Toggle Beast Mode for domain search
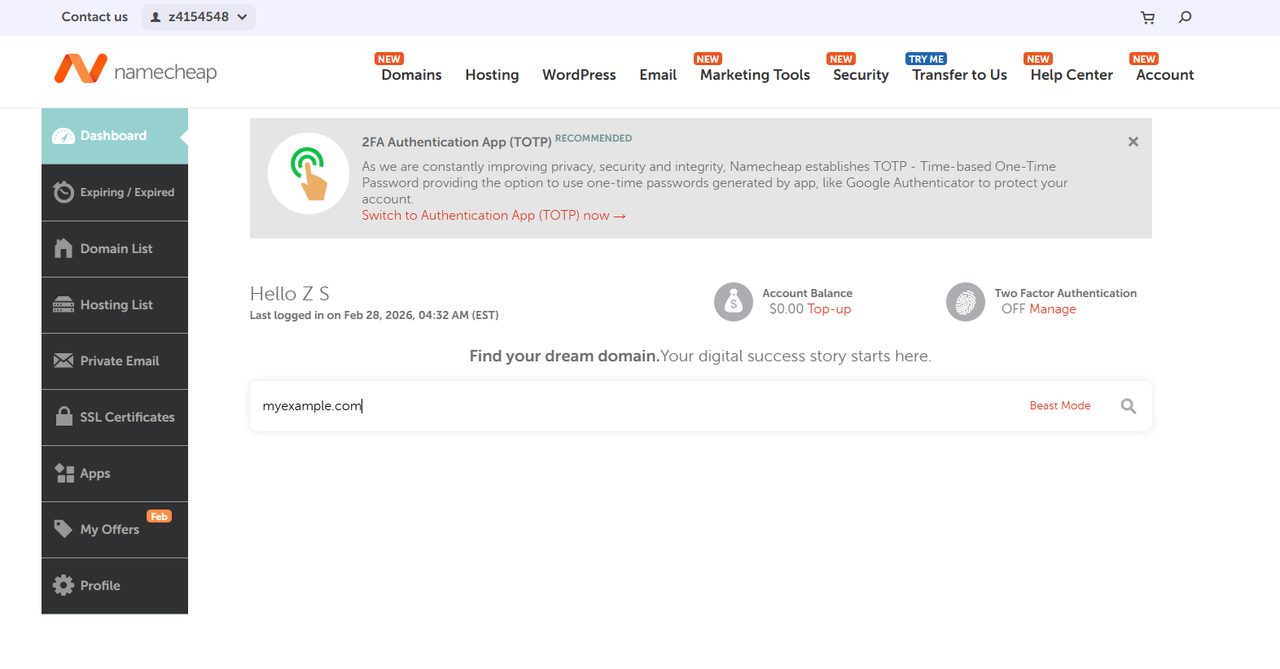 coord(1060,406)
